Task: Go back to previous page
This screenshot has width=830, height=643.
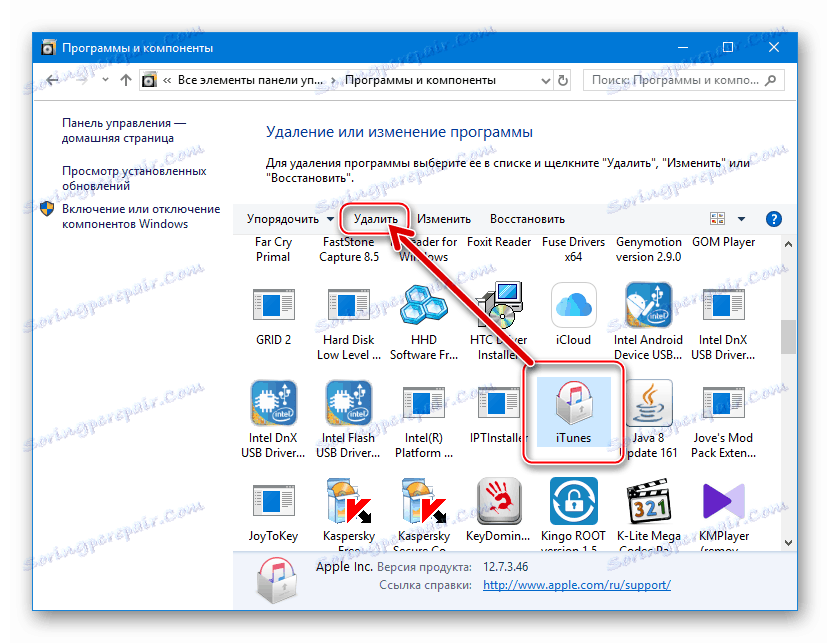Action: tap(52, 80)
